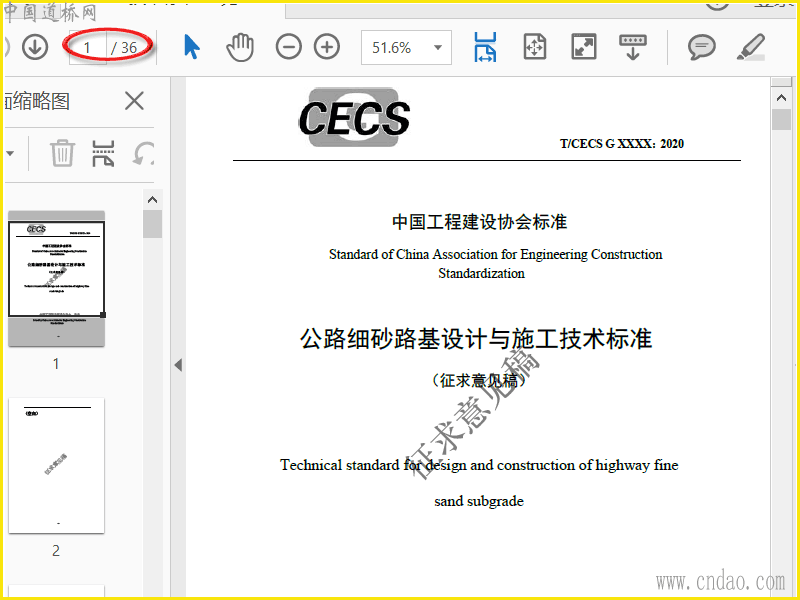Click the page 1 label under thumbnail

coord(56,364)
